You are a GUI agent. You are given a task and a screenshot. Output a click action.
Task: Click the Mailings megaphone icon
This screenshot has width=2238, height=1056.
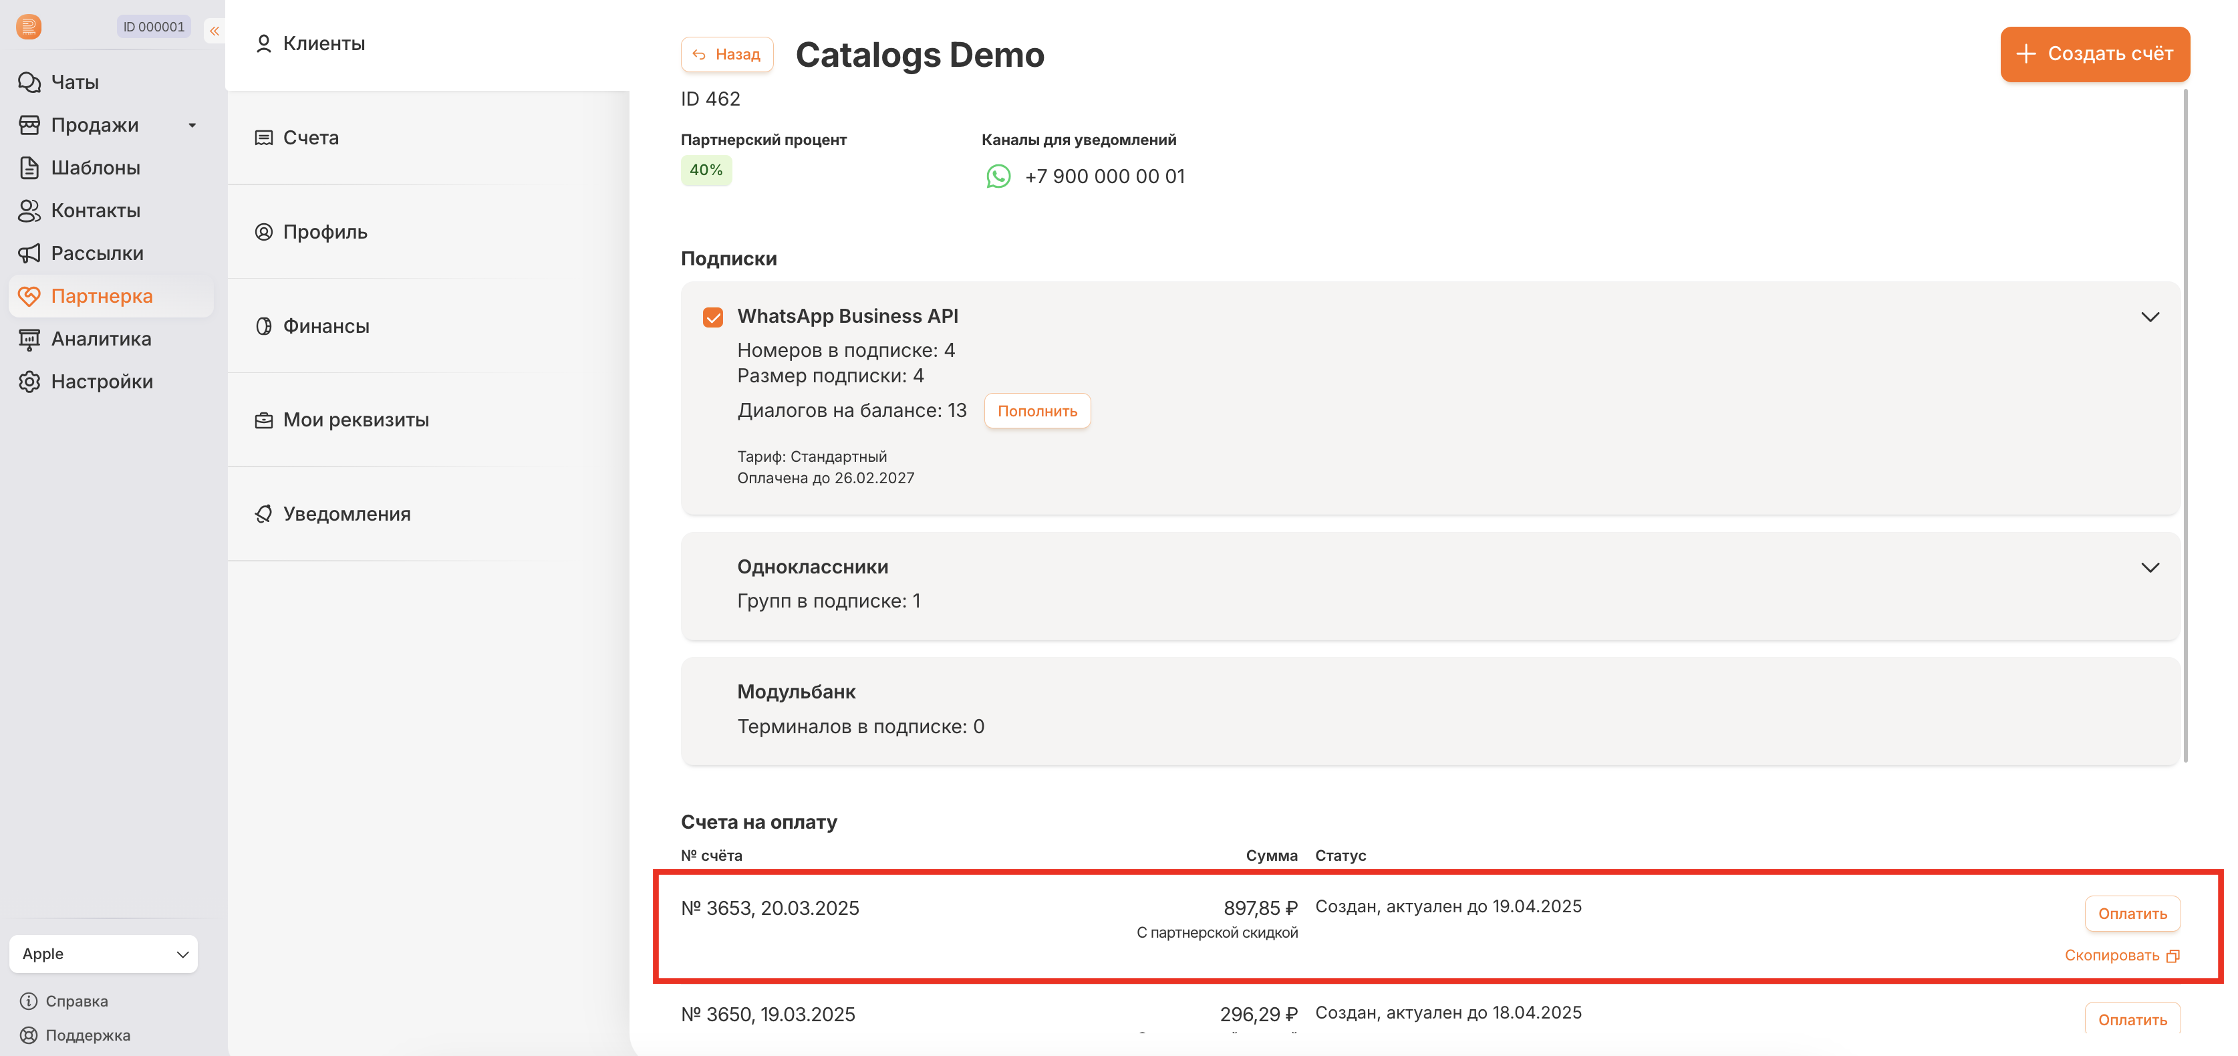point(30,254)
